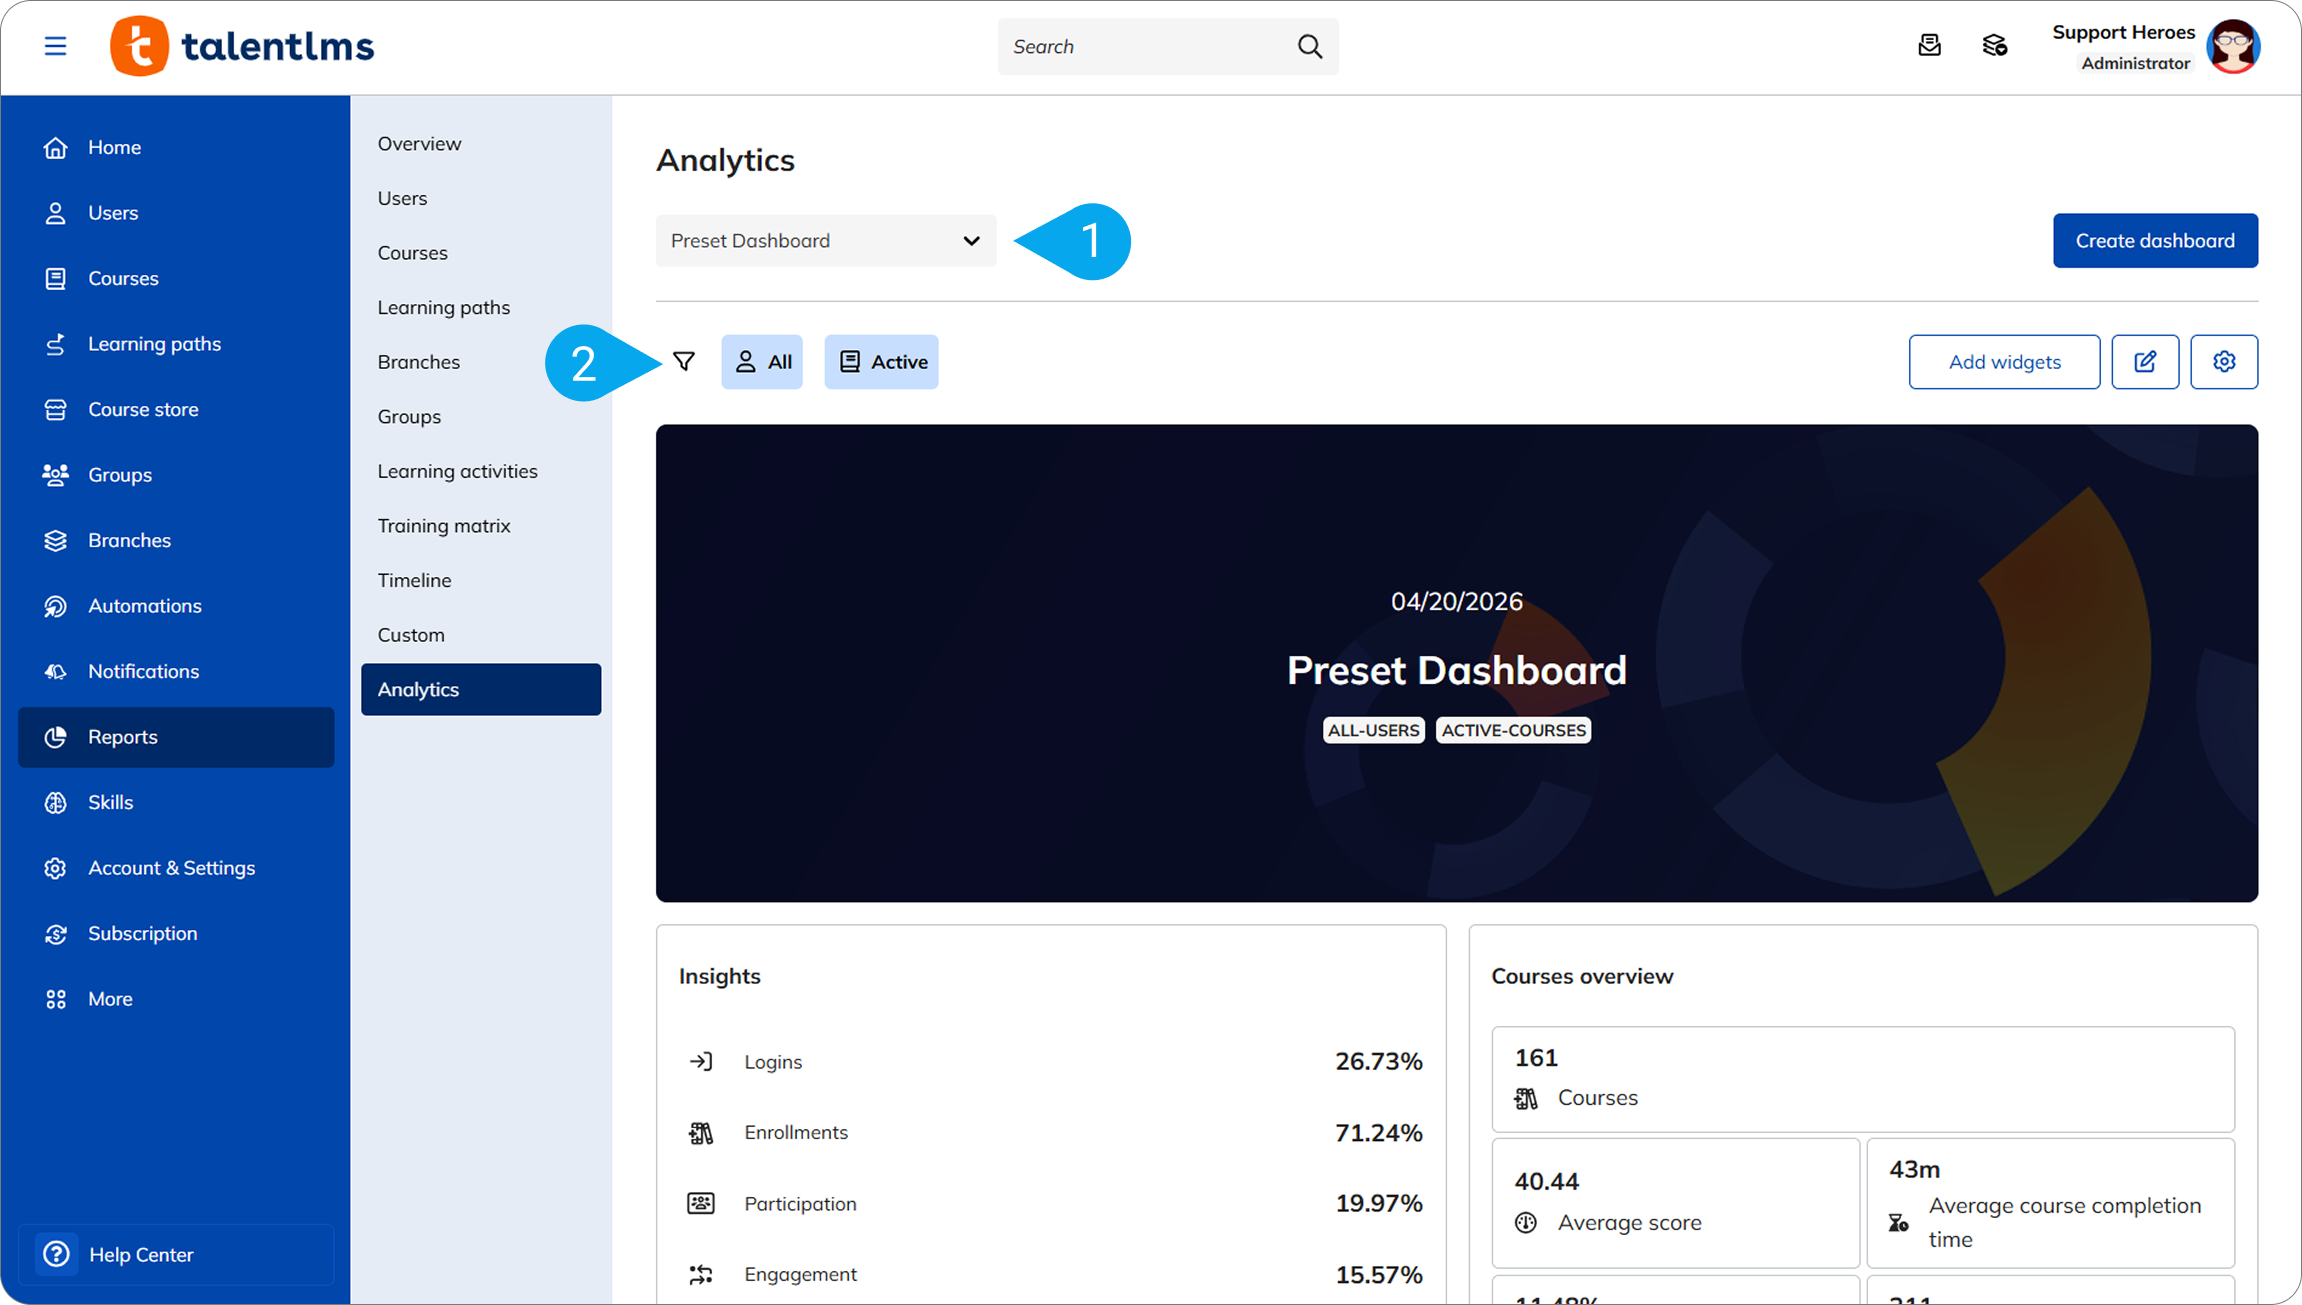Click the Logins 26.73% value
Screen dimensions: 2302x1305
coord(1378,1061)
